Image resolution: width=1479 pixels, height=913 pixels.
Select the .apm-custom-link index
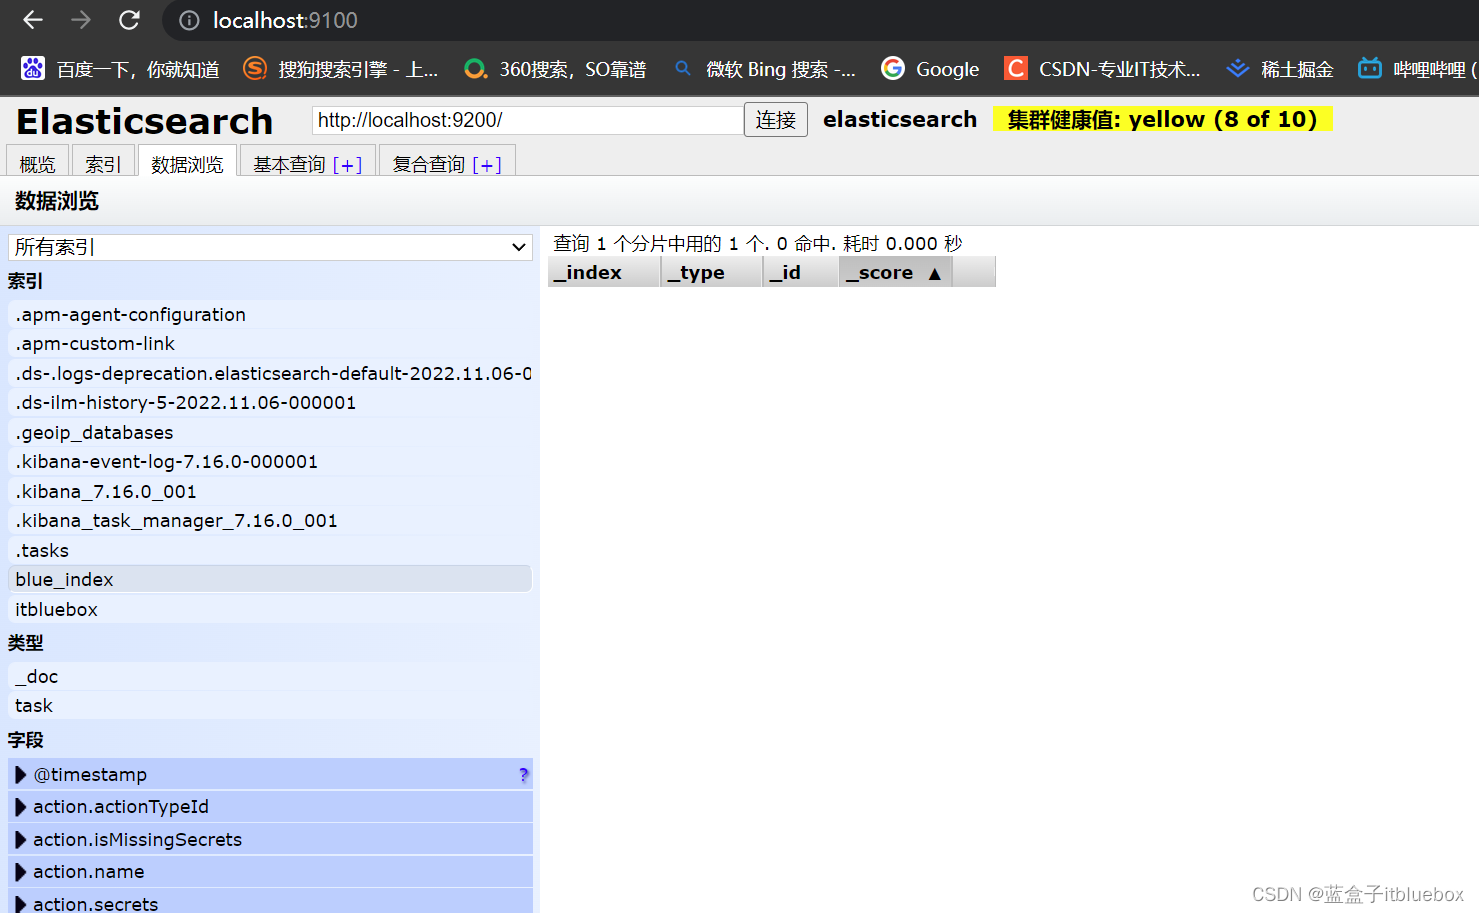click(270, 343)
